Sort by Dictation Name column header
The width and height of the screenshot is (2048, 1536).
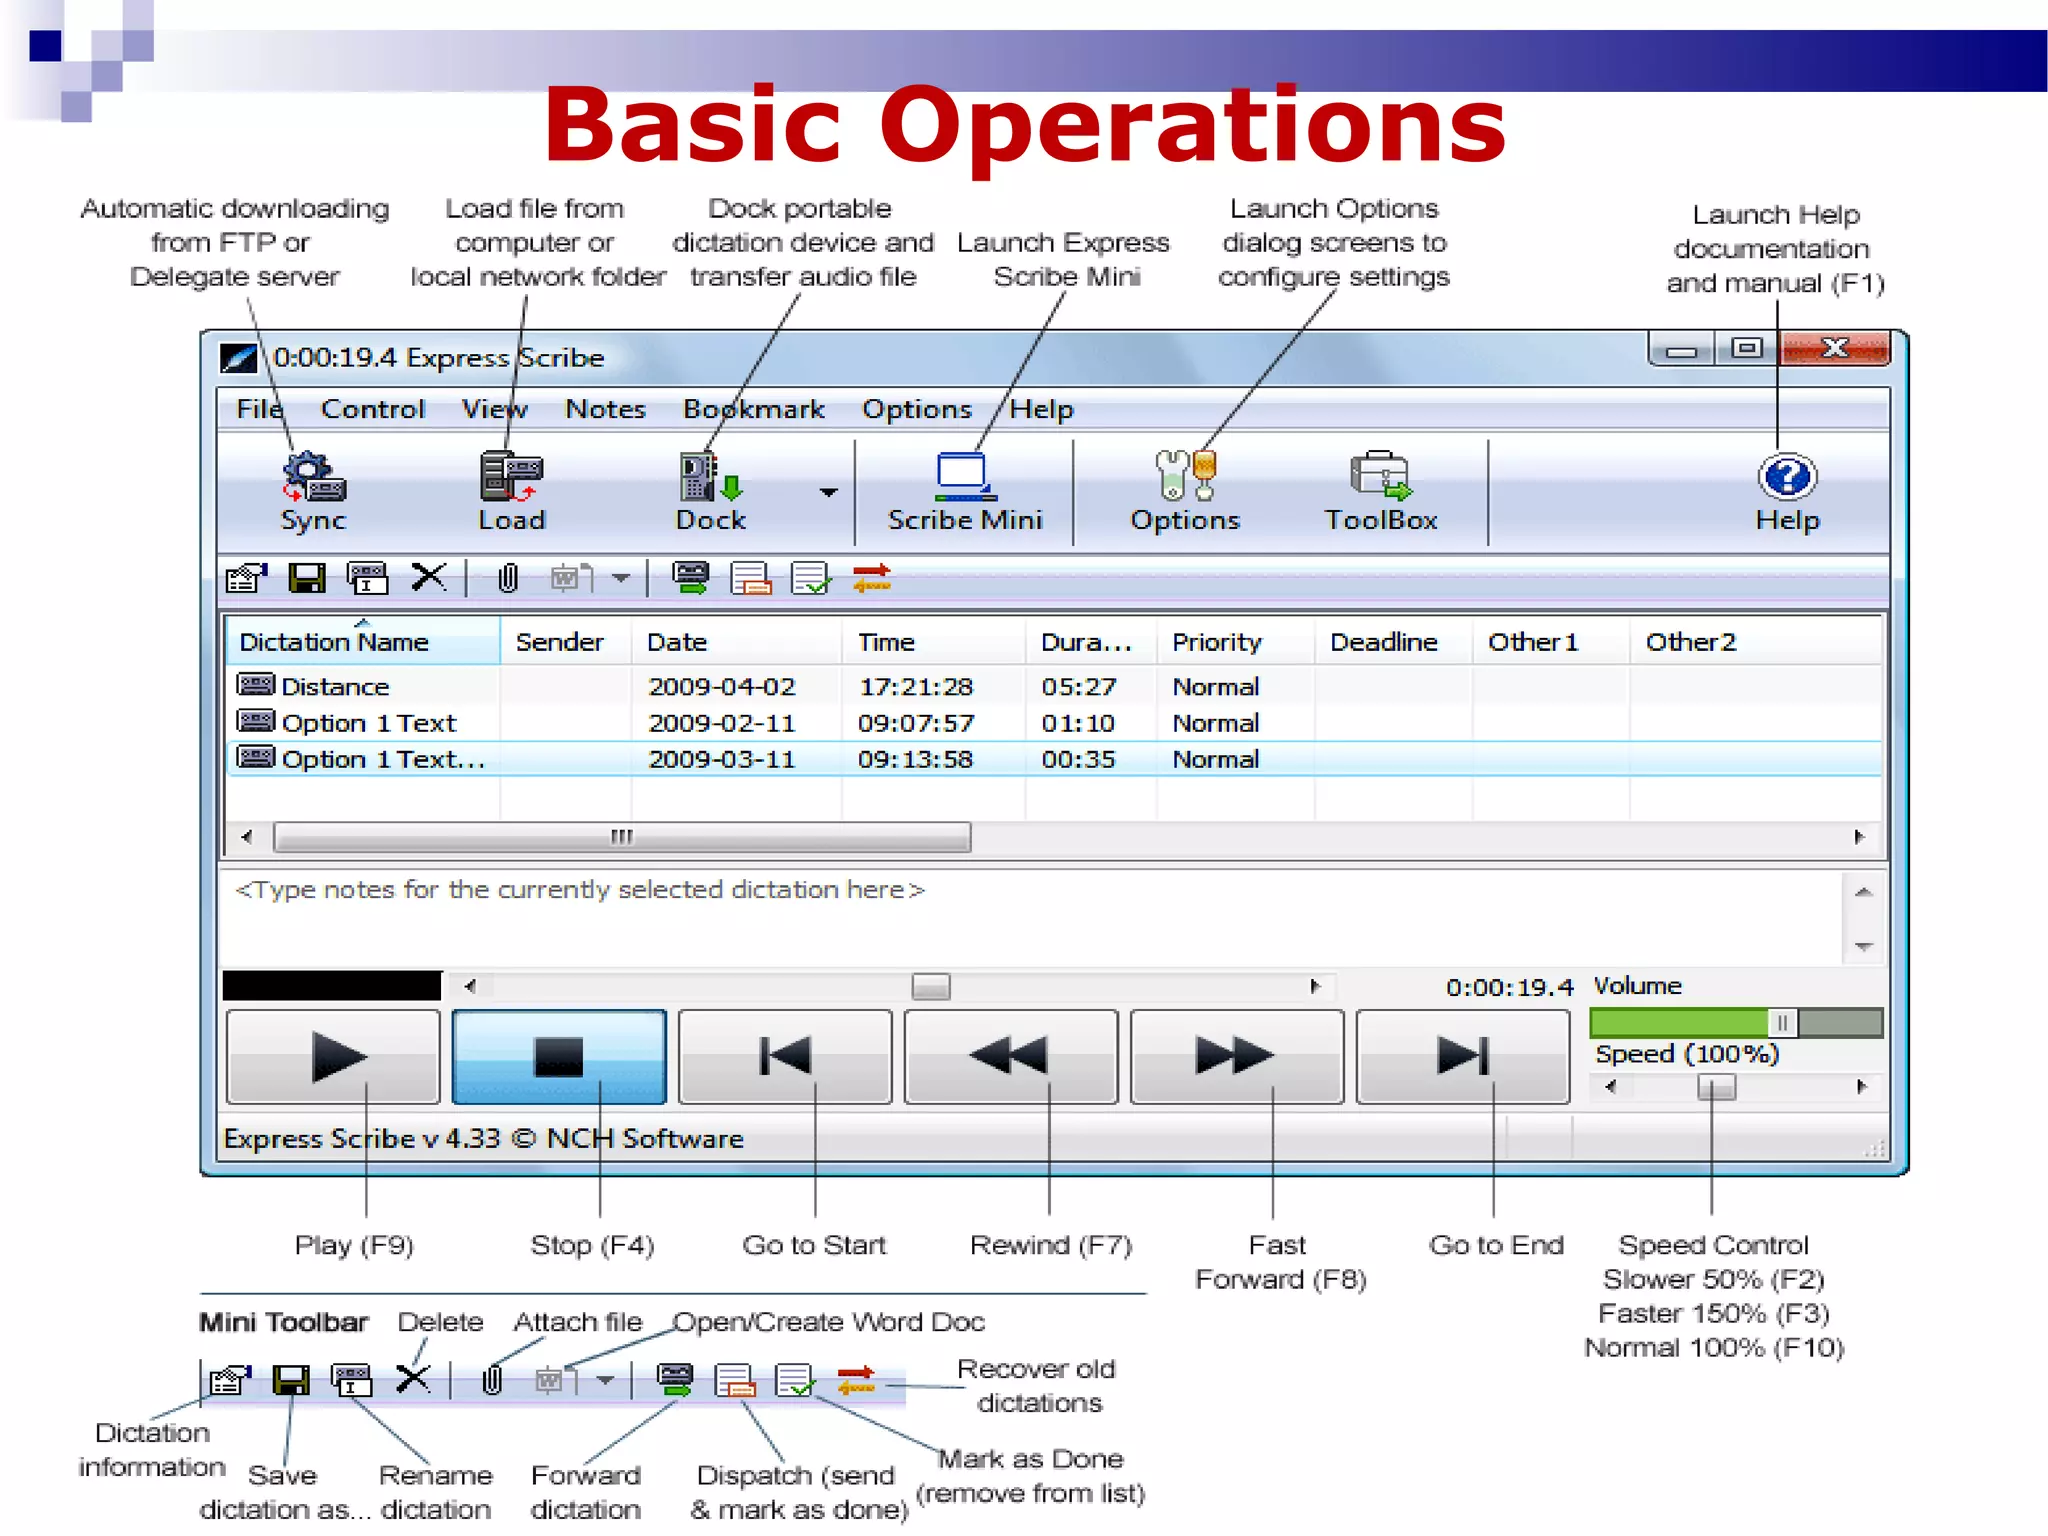pyautogui.click(x=363, y=642)
